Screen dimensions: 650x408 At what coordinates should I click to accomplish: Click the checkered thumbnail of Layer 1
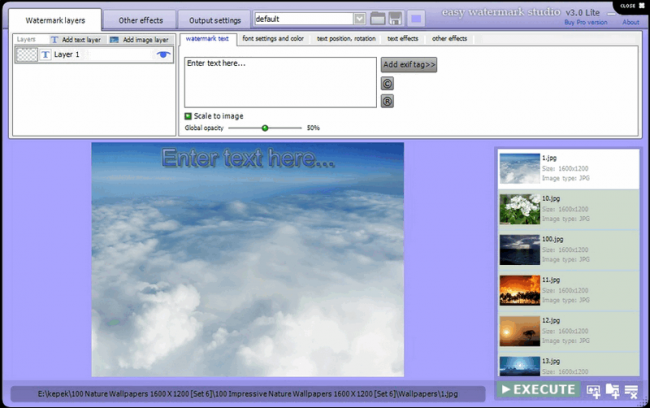click(27, 54)
